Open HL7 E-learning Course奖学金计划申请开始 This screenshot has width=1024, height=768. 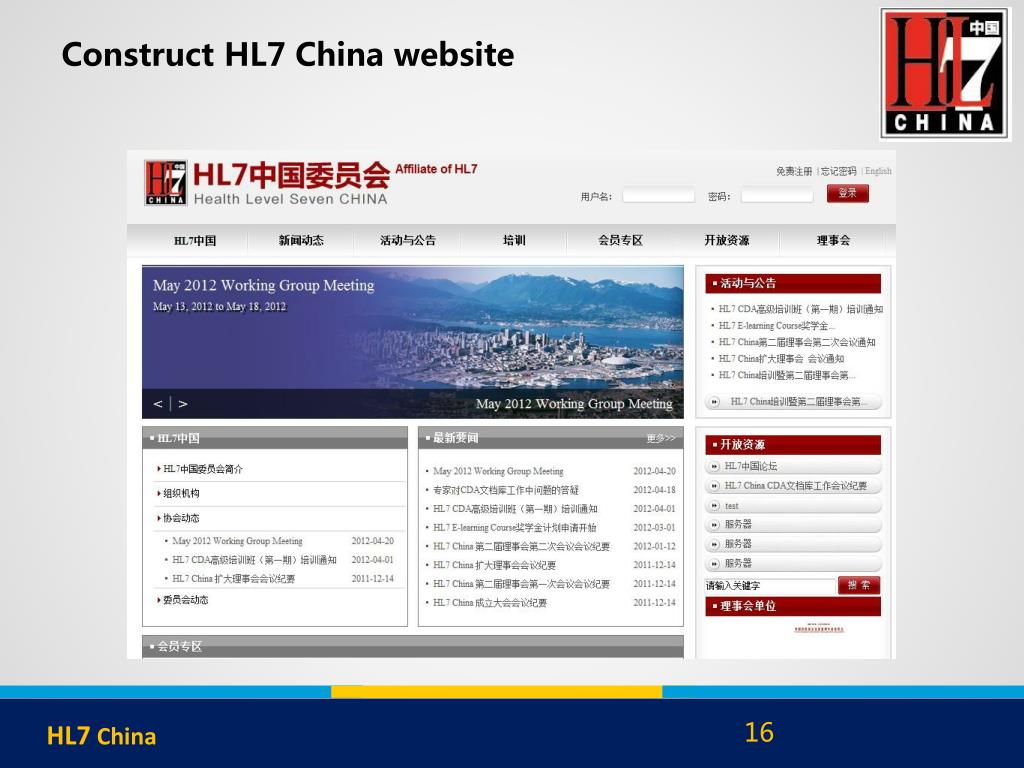click(515, 528)
